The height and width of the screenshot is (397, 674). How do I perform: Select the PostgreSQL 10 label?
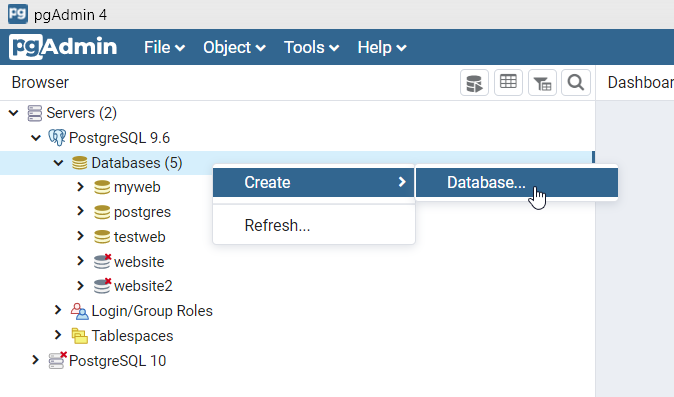tap(117, 361)
